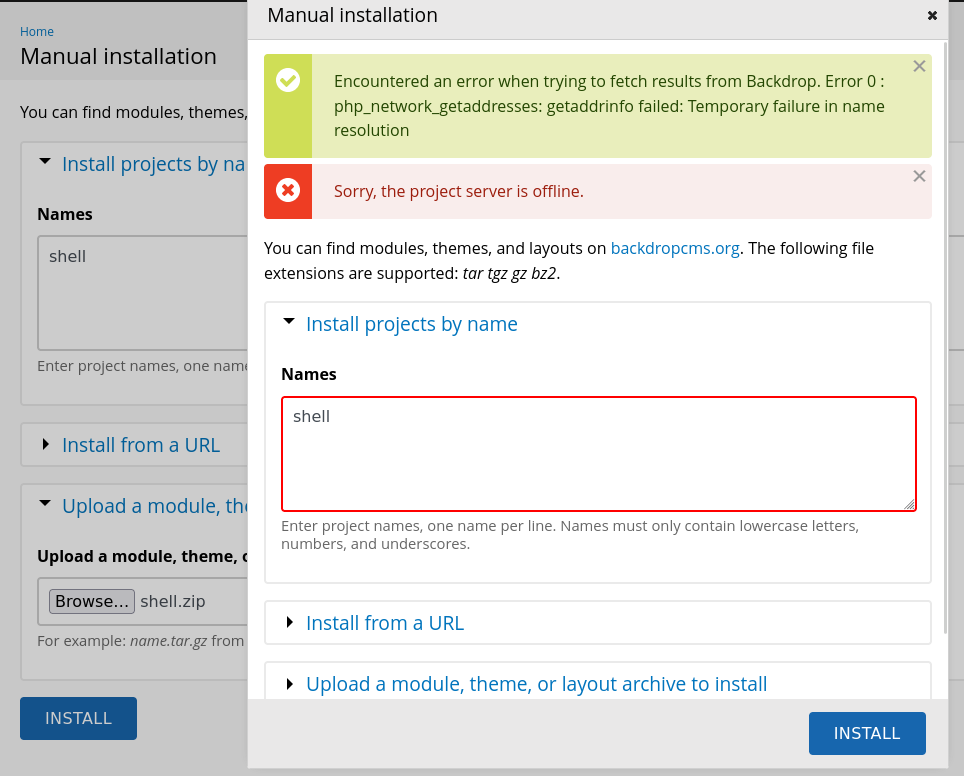Close the Manual installation dialog
Image resolution: width=964 pixels, height=776 pixels.
[x=932, y=16]
